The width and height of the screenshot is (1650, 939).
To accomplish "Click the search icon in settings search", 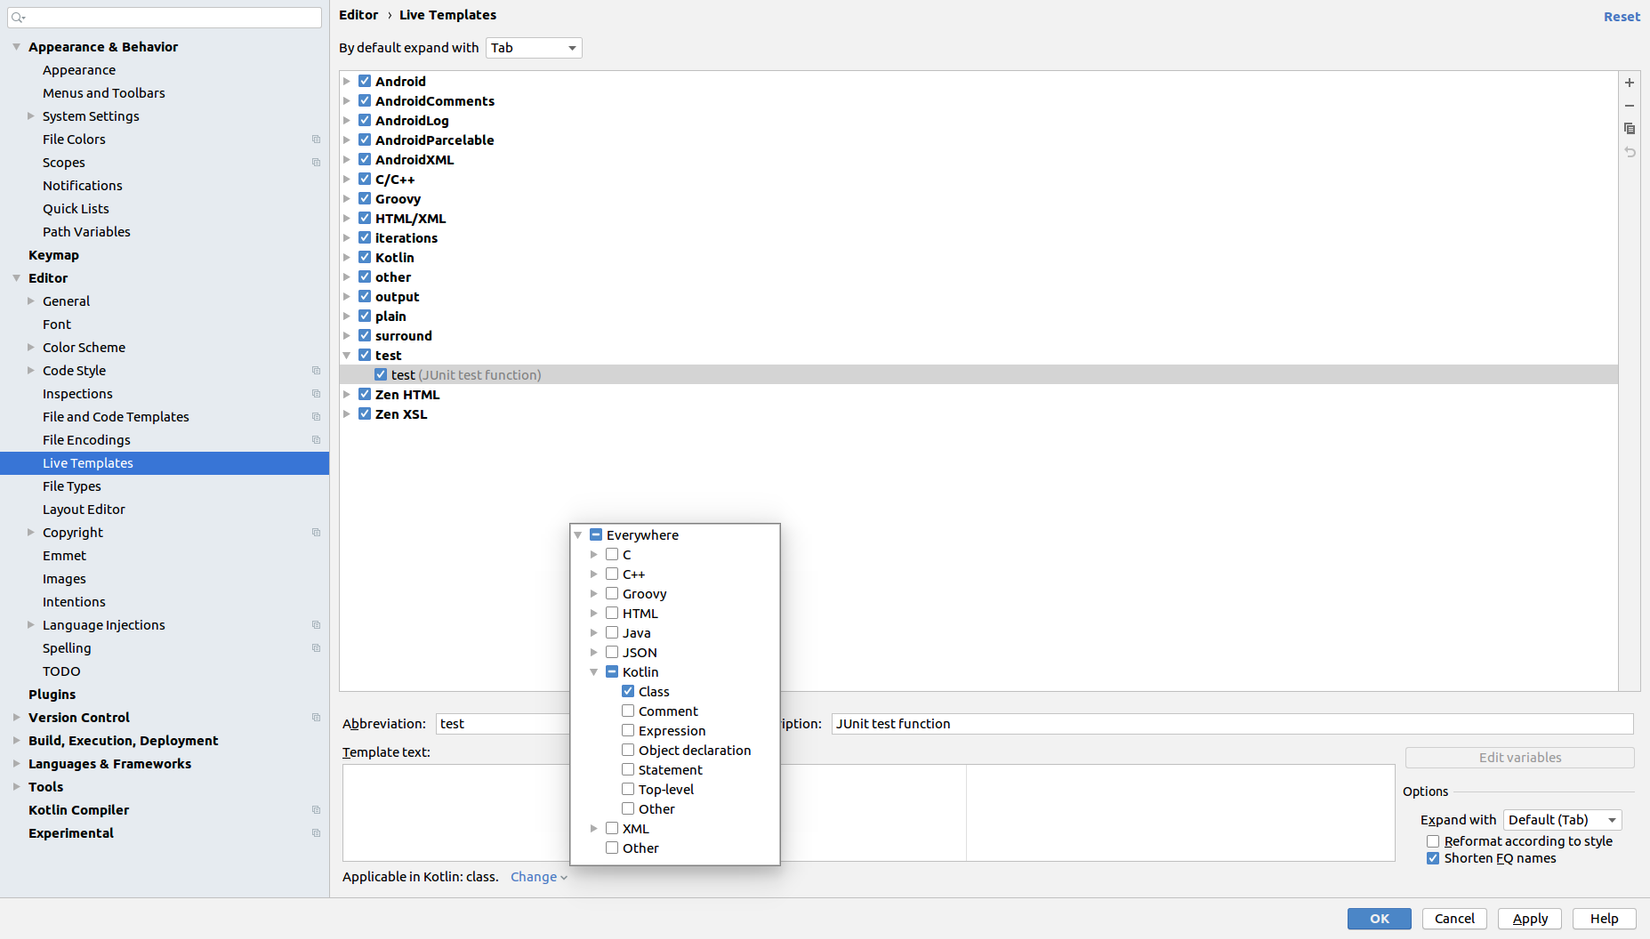I will [18, 17].
